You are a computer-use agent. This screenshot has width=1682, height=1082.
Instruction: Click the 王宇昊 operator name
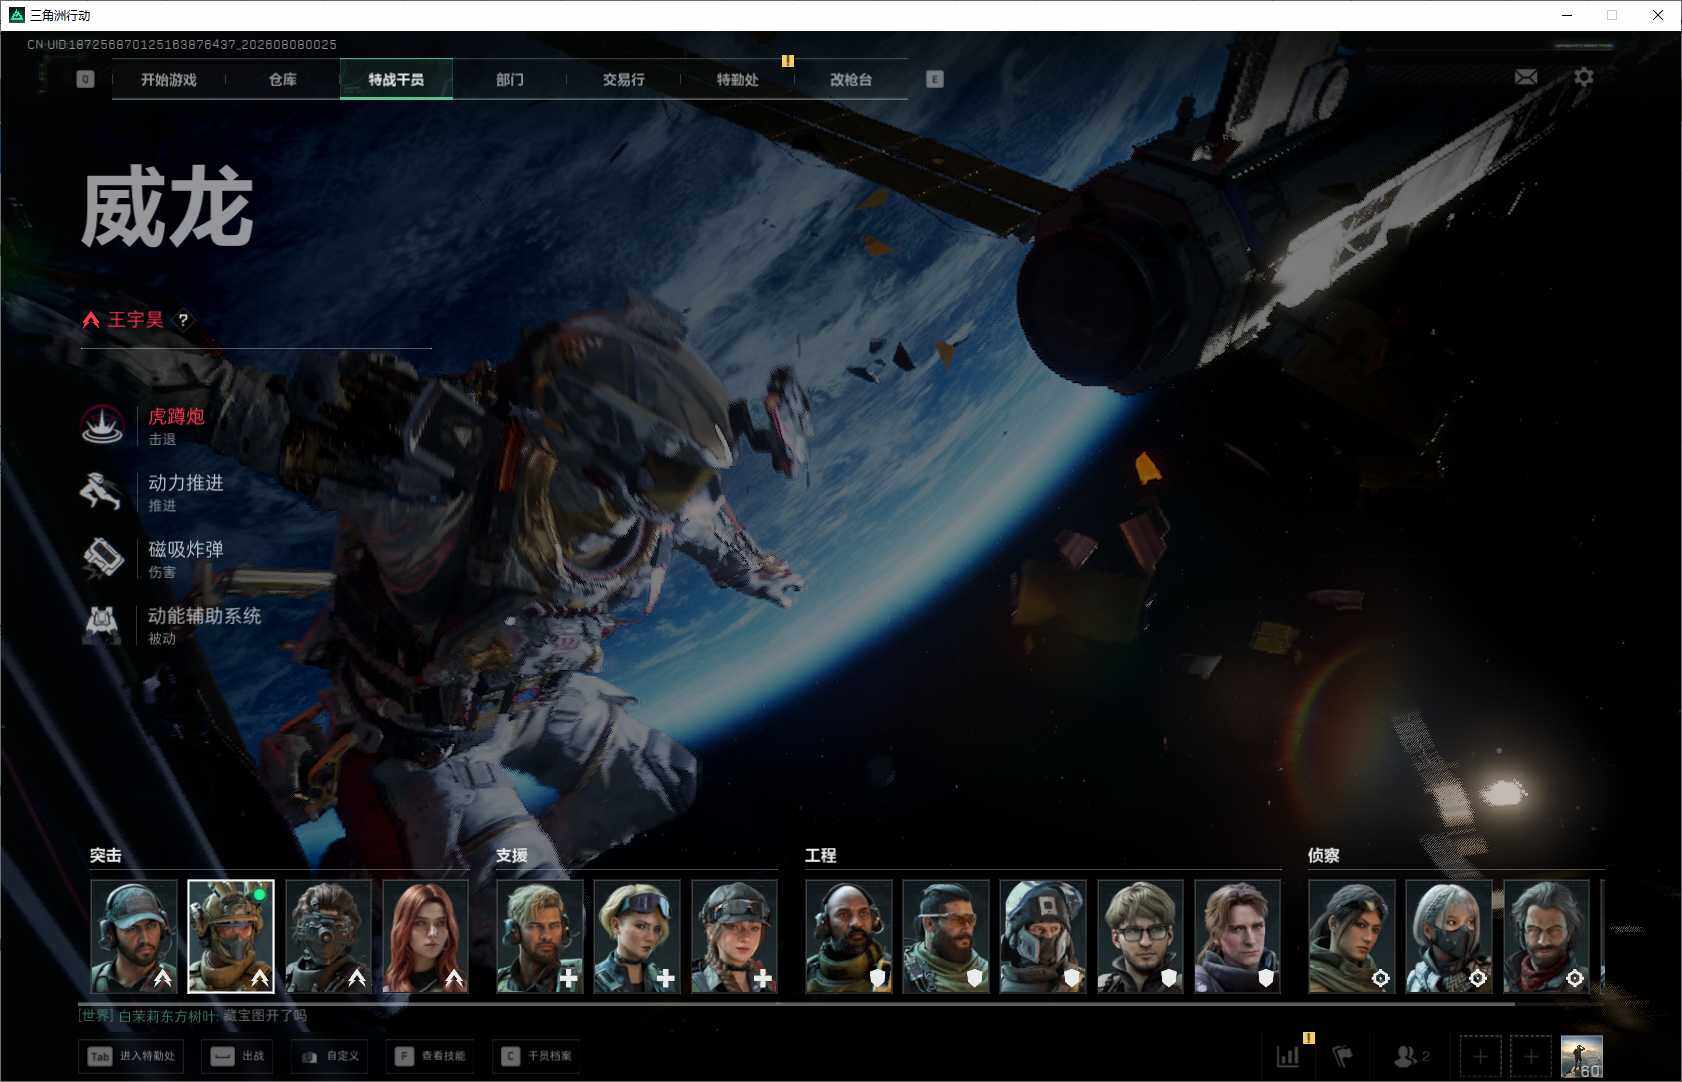coord(135,320)
